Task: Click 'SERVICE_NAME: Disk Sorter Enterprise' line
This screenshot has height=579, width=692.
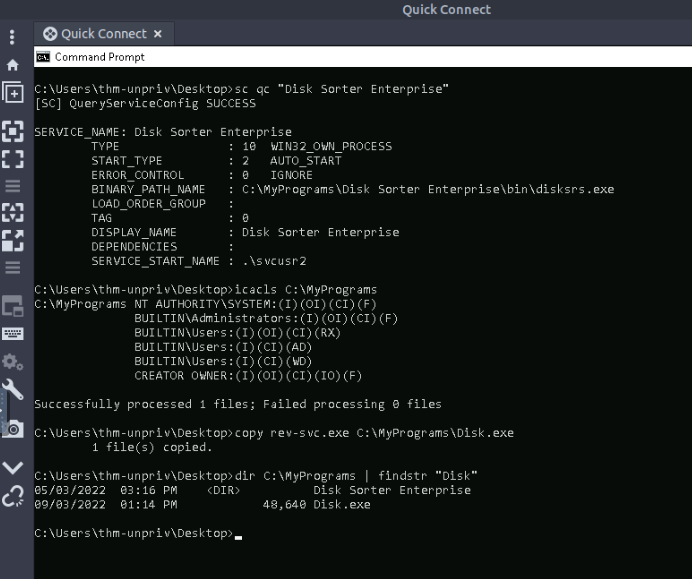Action: pyautogui.click(x=163, y=132)
